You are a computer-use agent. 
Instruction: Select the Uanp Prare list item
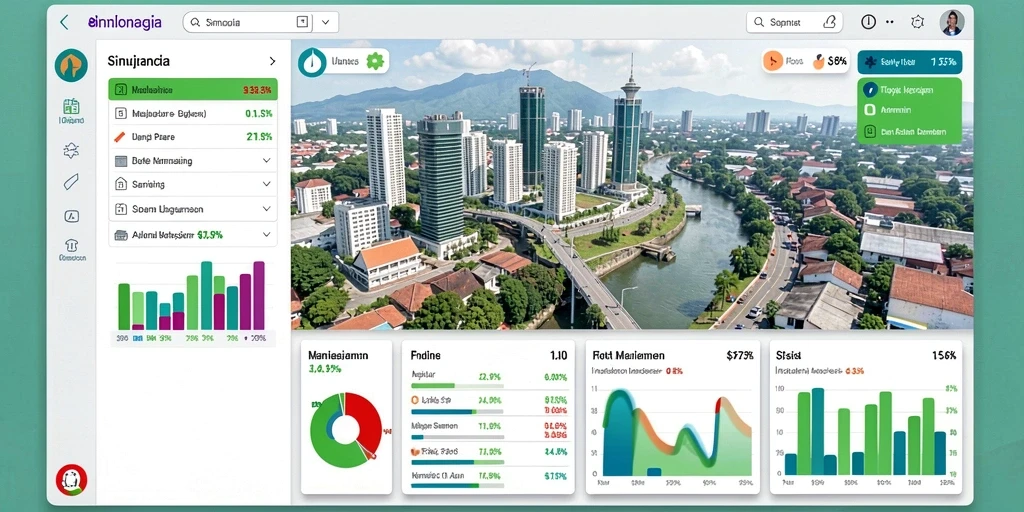coord(193,137)
